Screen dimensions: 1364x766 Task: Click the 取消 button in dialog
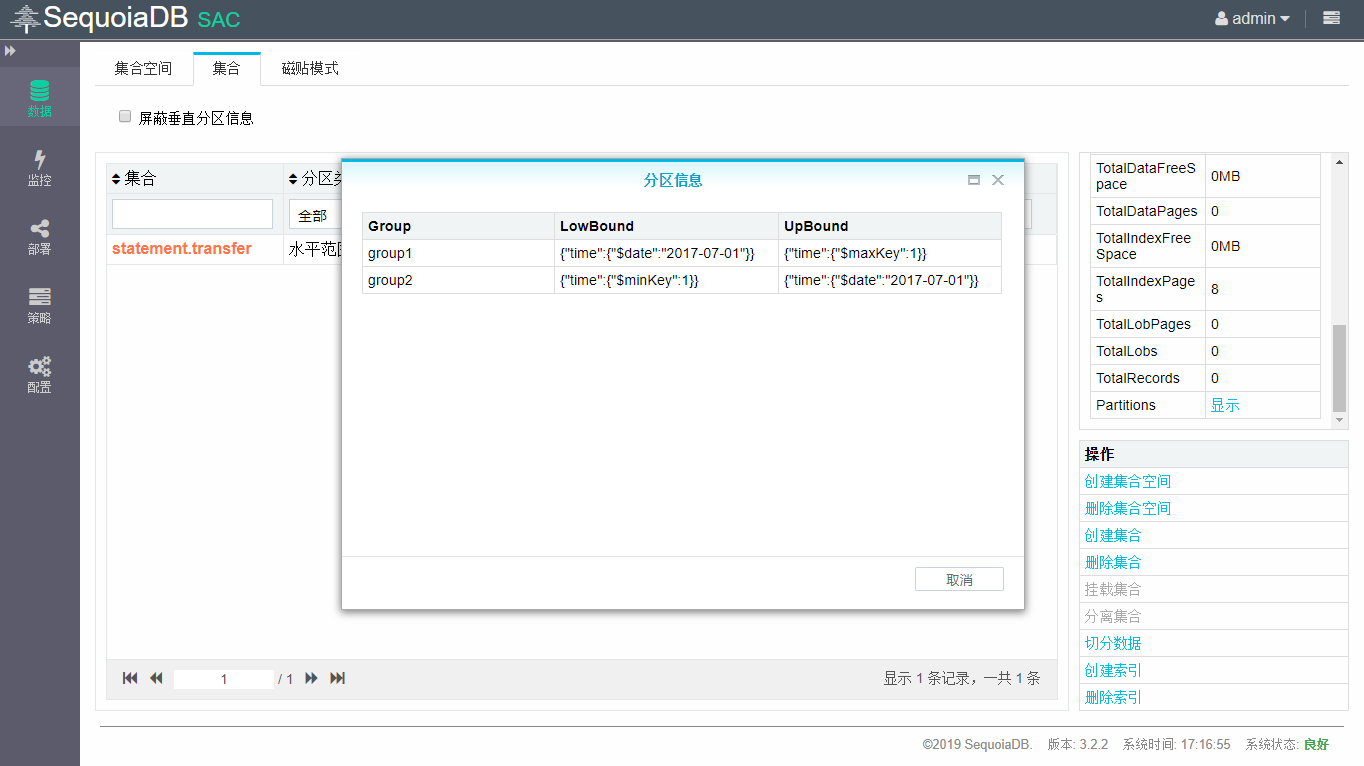(x=959, y=580)
